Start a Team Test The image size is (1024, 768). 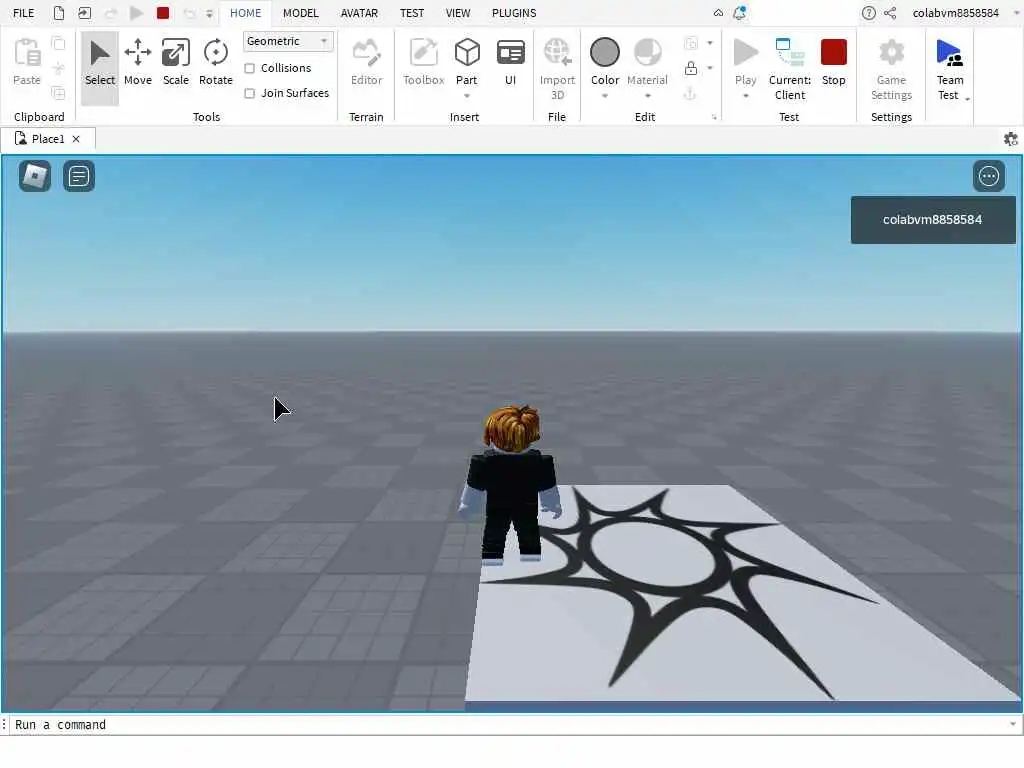(x=950, y=69)
